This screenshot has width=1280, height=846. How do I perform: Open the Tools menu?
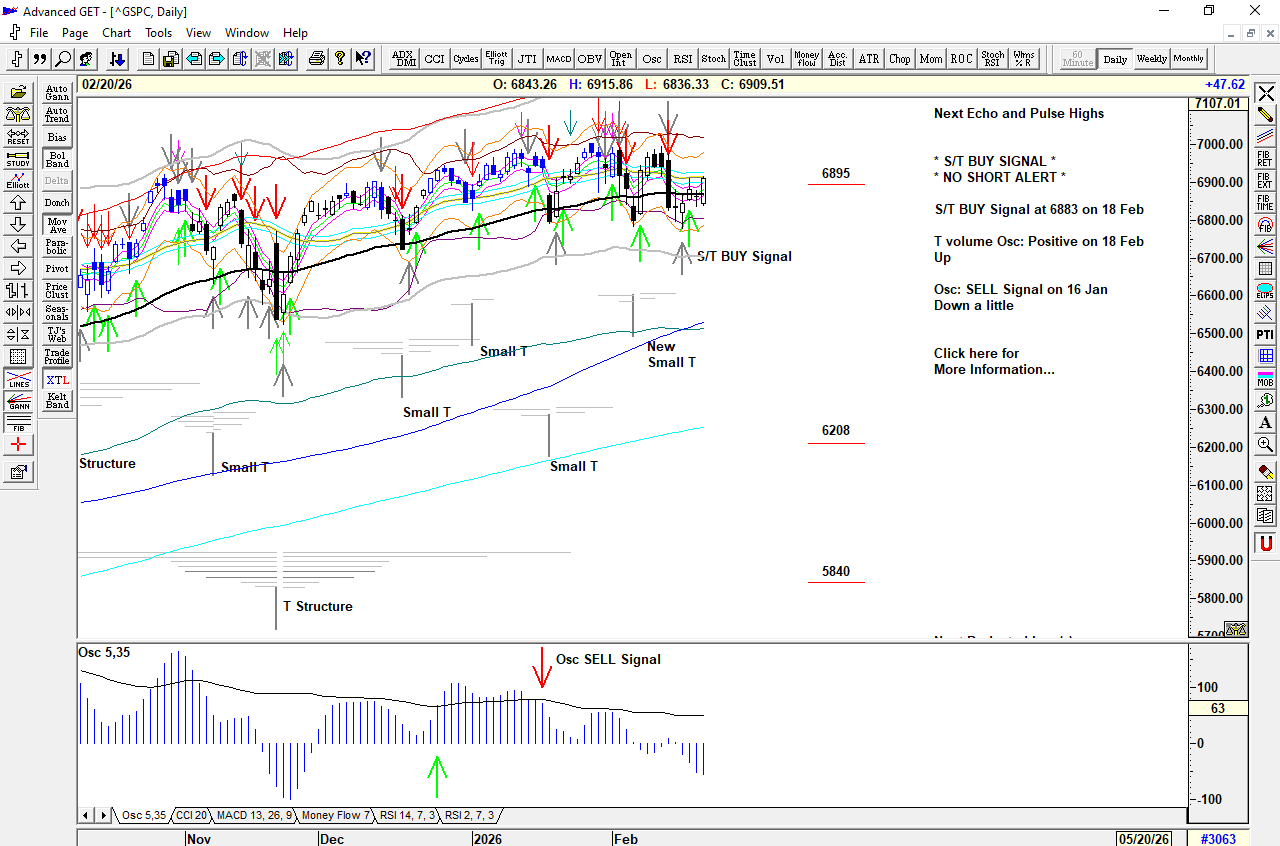(x=158, y=33)
